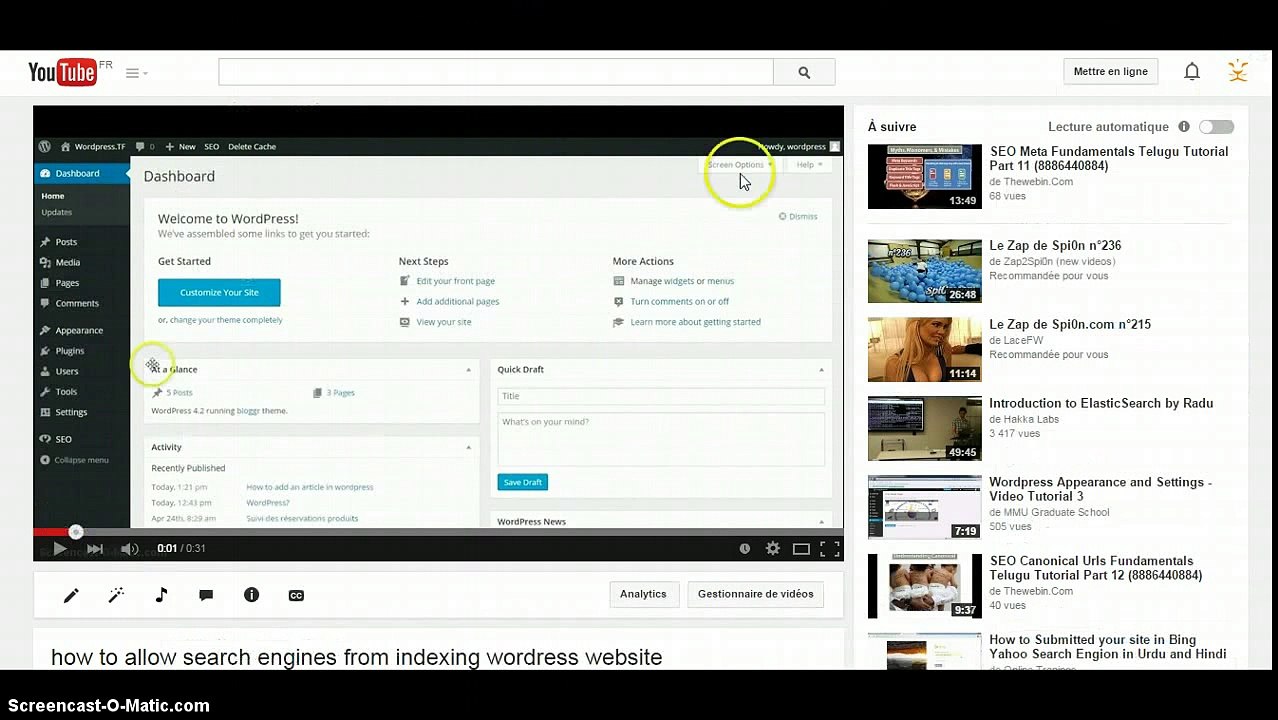Open SEO Meta Fundamentals Telugu Tutorial Part 11 thumbnail
Image resolution: width=1278 pixels, height=720 pixels.
(x=925, y=177)
